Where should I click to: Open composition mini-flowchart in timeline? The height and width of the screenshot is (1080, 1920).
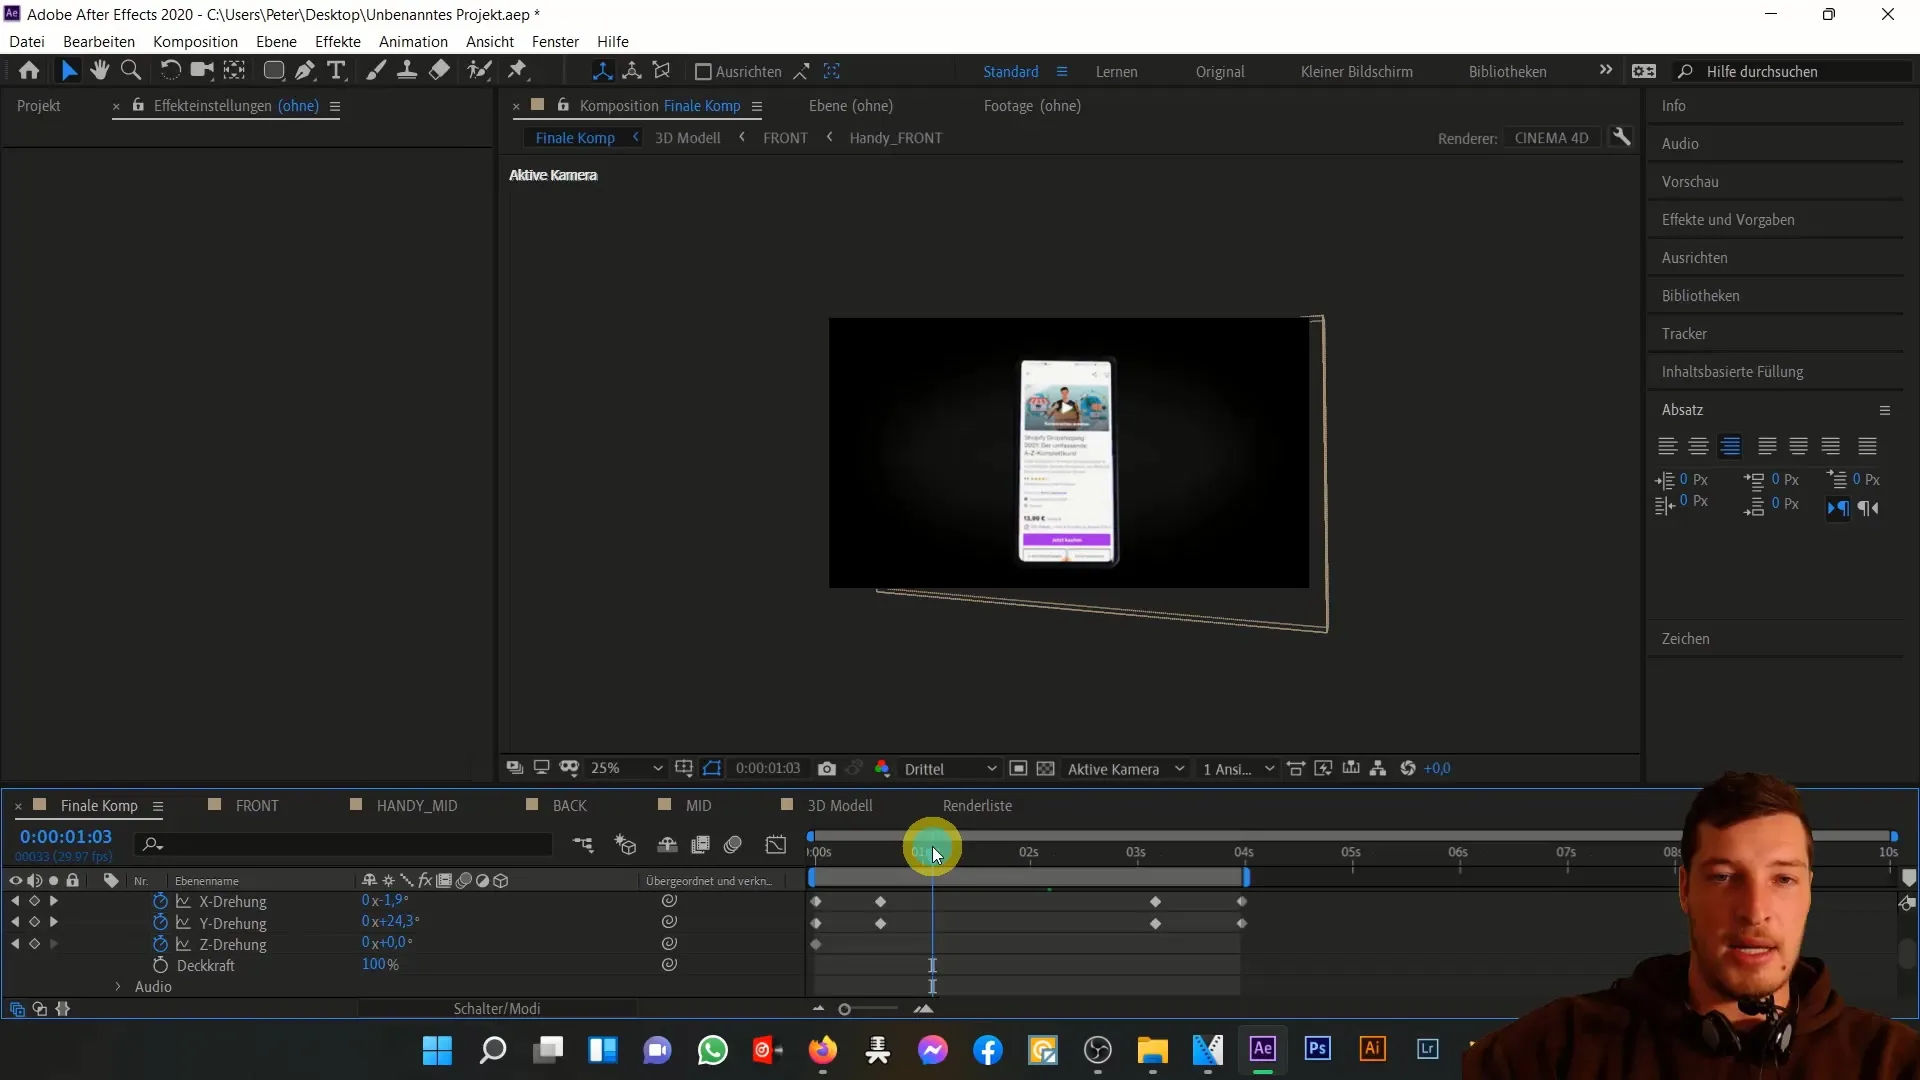click(x=582, y=845)
